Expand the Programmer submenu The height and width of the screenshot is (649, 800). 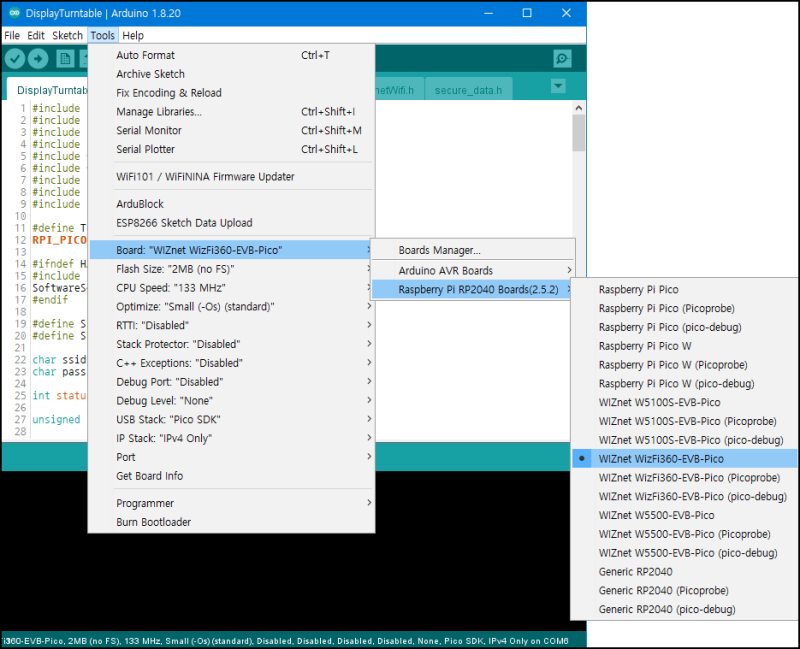pyautogui.click(x=232, y=504)
